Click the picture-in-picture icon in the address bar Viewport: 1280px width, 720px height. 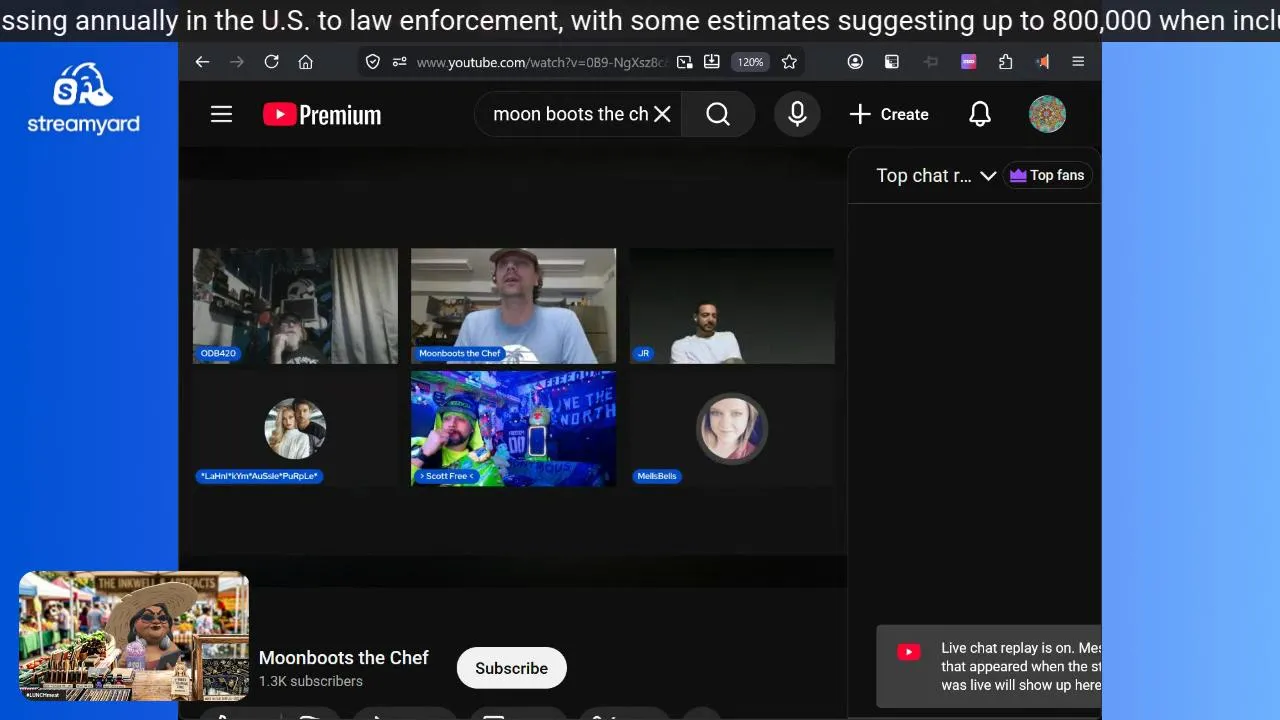pos(685,62)
